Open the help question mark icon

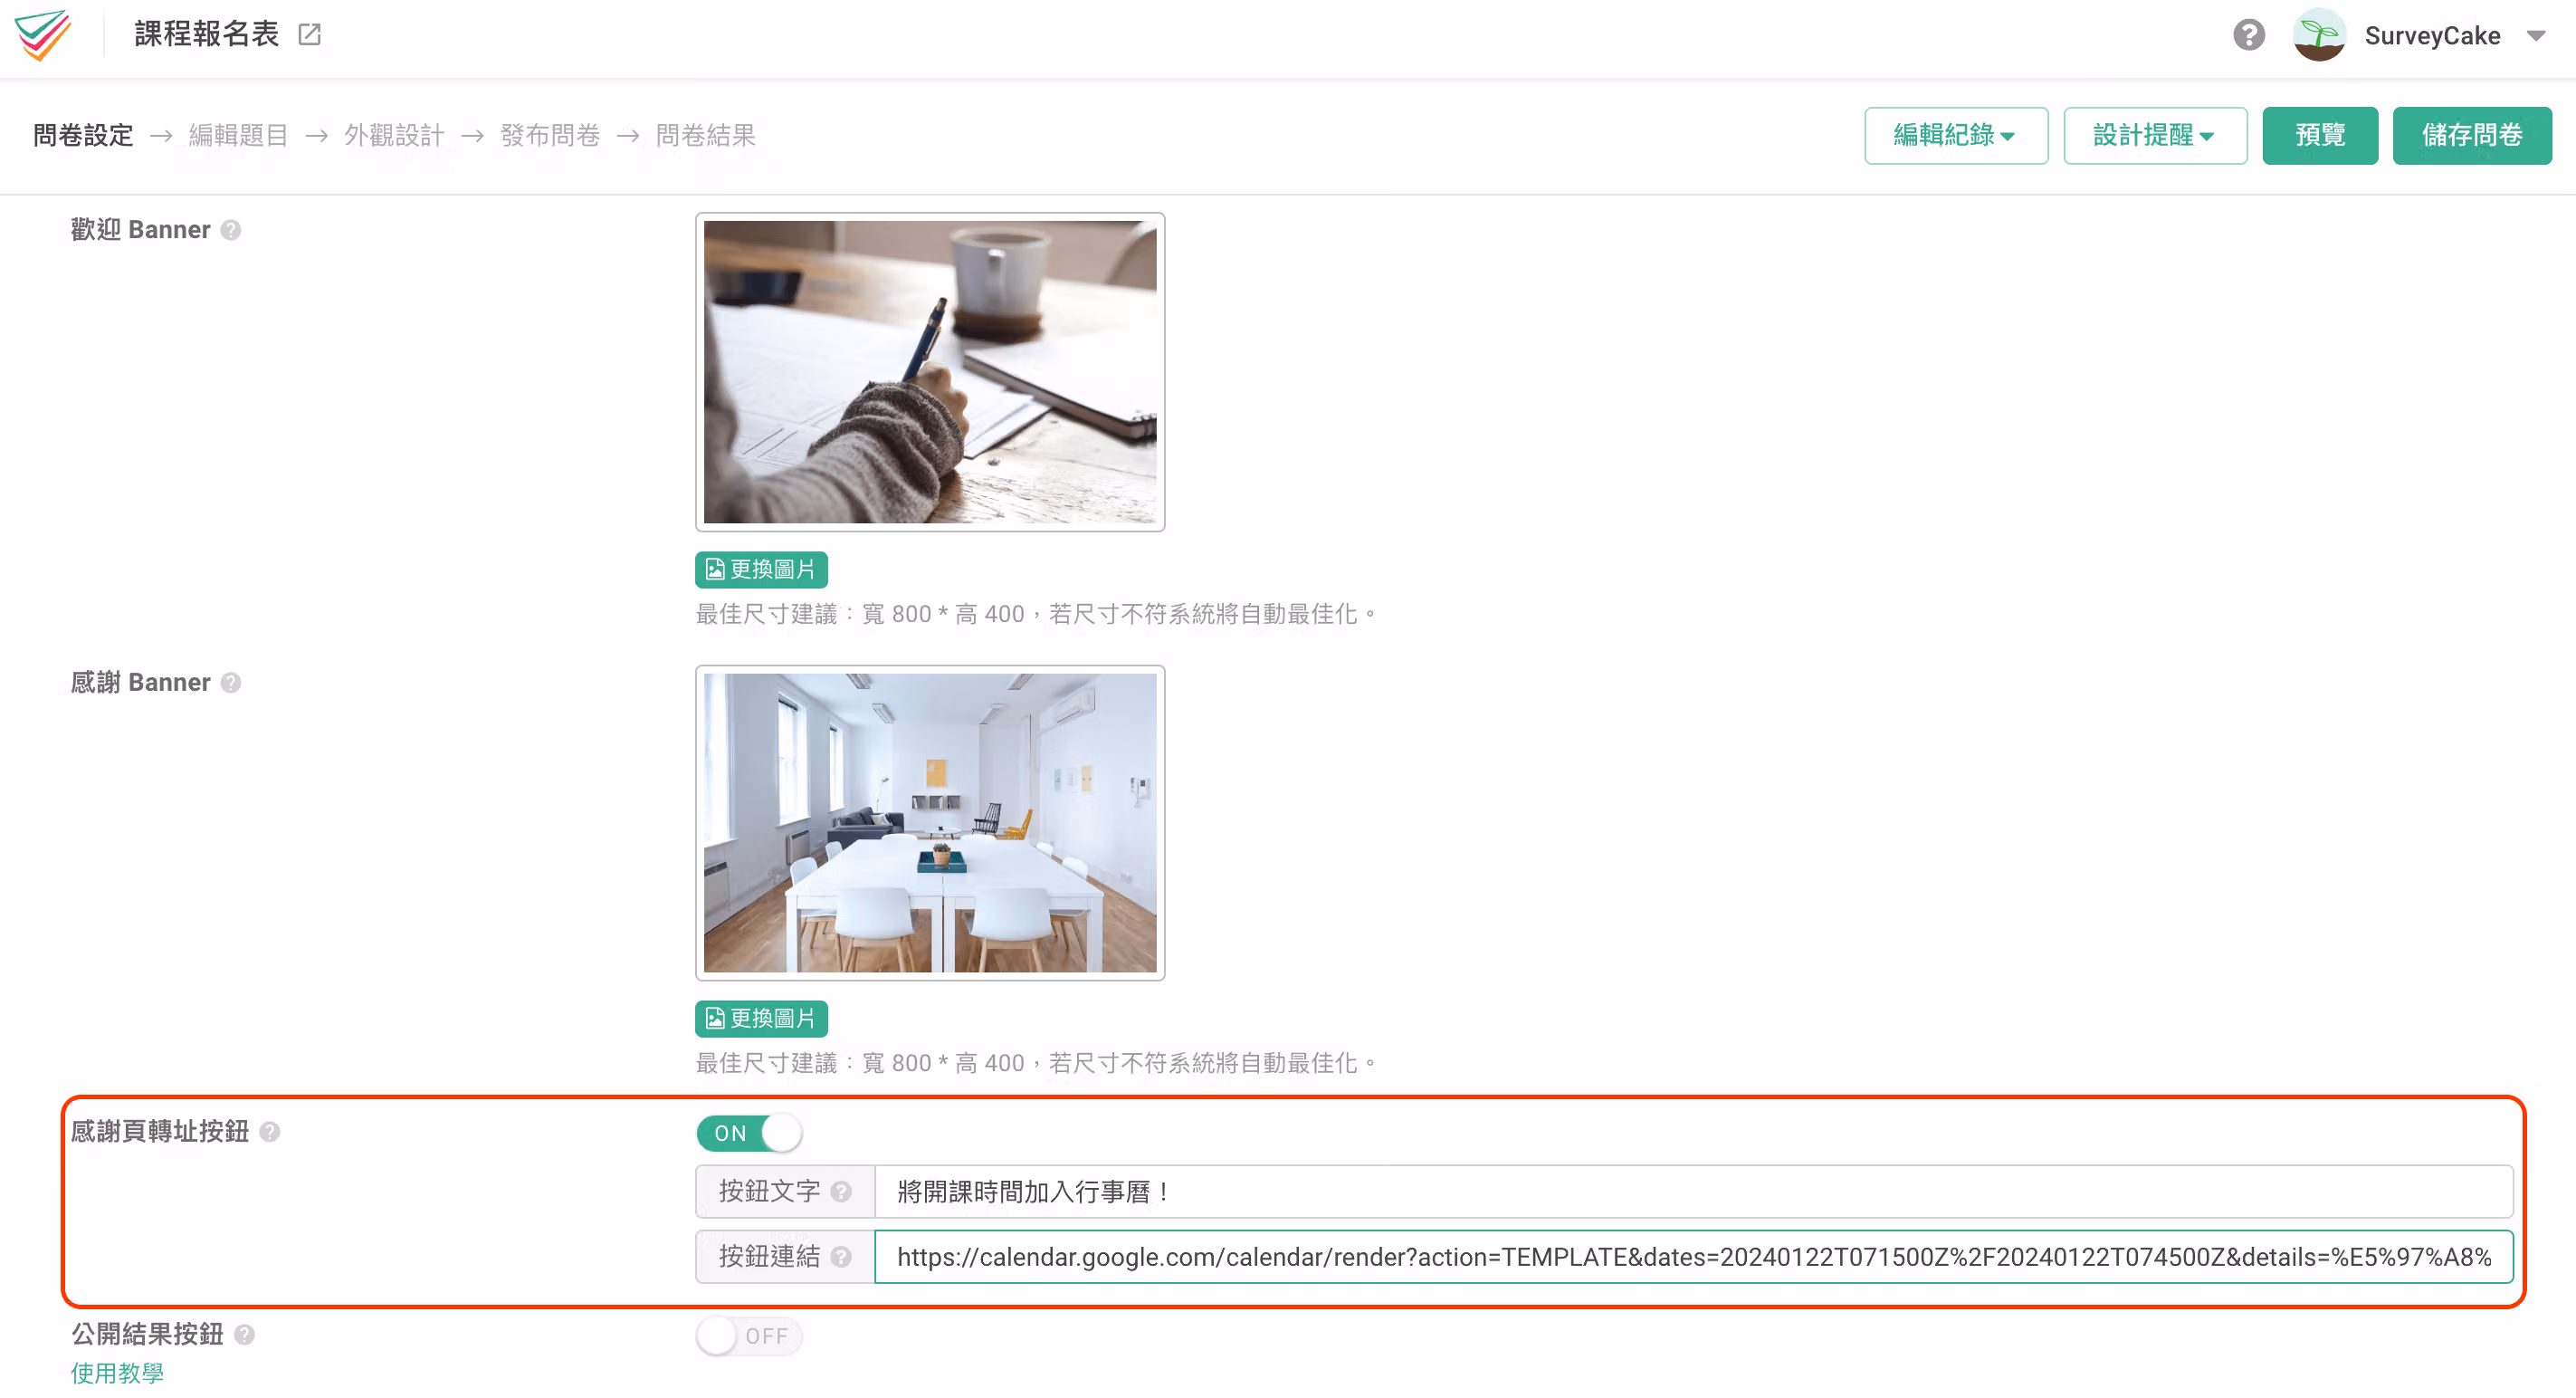(x=2249, y=35)
